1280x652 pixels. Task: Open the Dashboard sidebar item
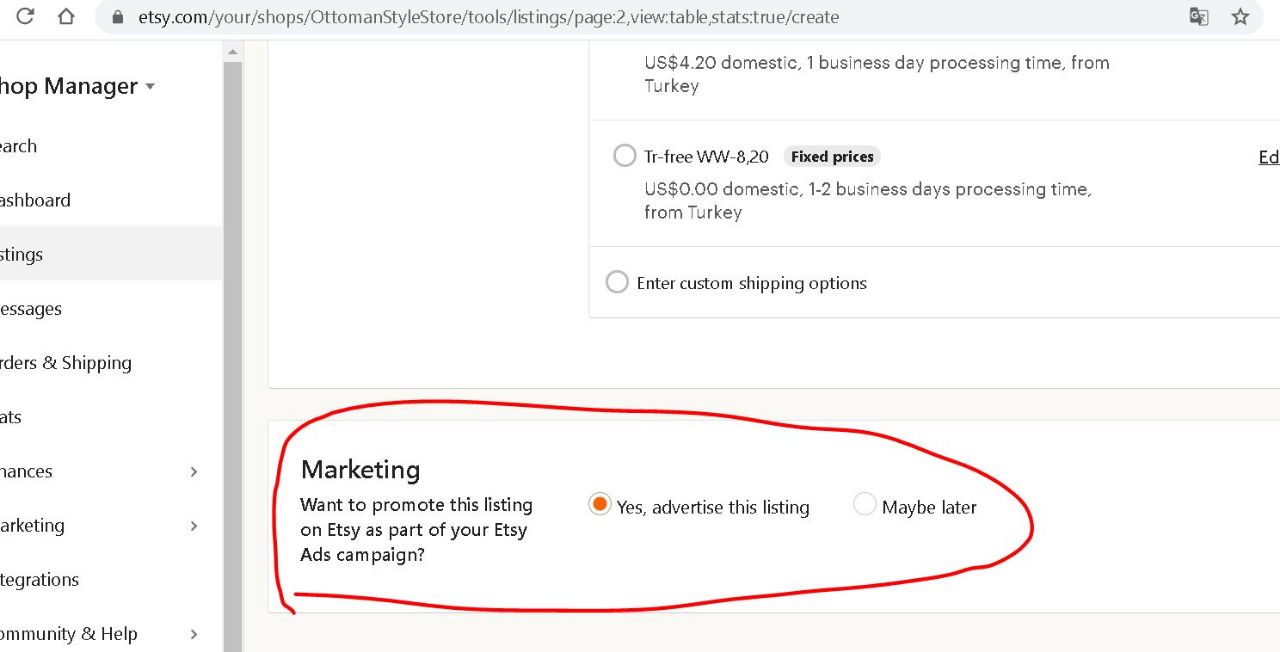[111, 200]
